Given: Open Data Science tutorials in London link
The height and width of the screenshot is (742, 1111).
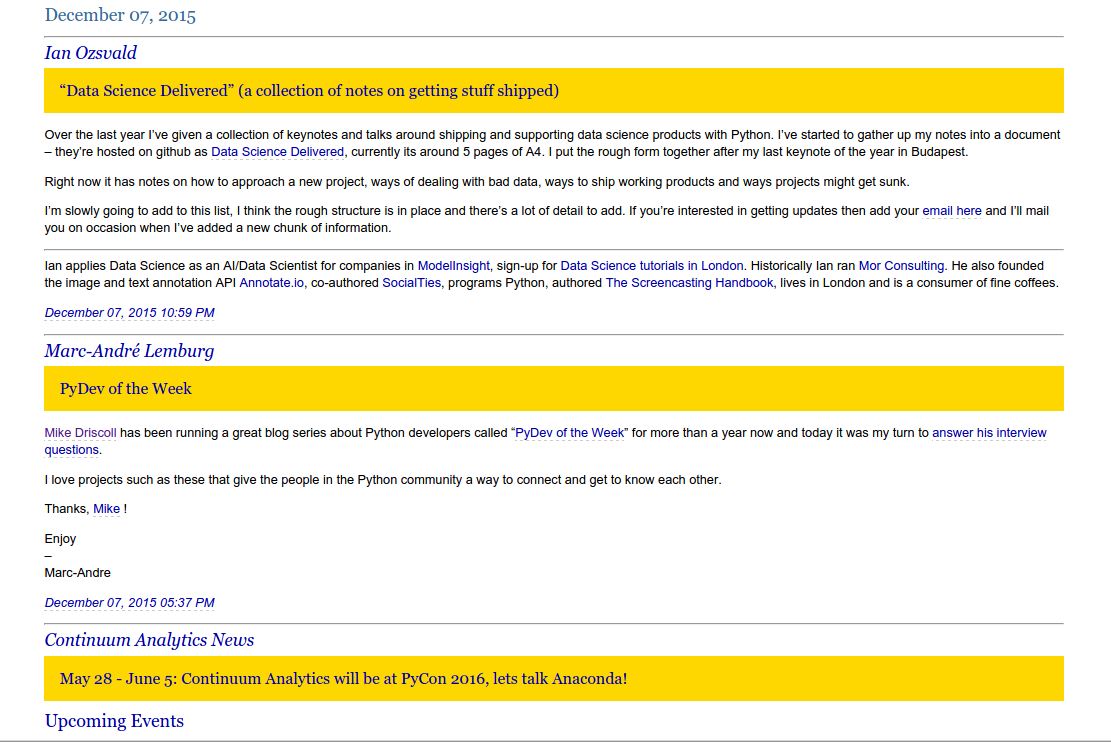Looking at the screenshot, I should (652, 266).
